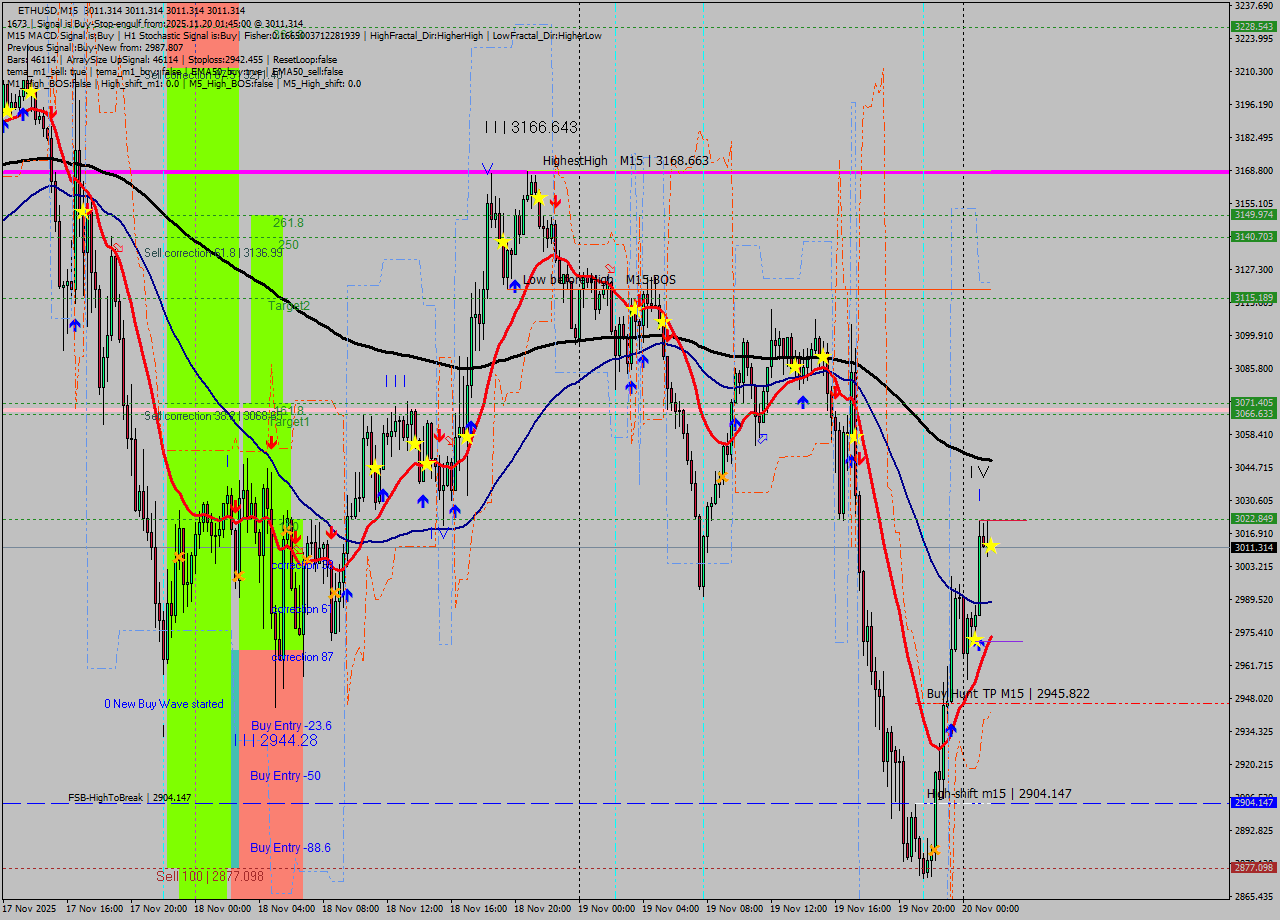Select the orange cross marker at the 2877 low
The width and height of the screenshot is (1280, 920).
tap(934, 850)
